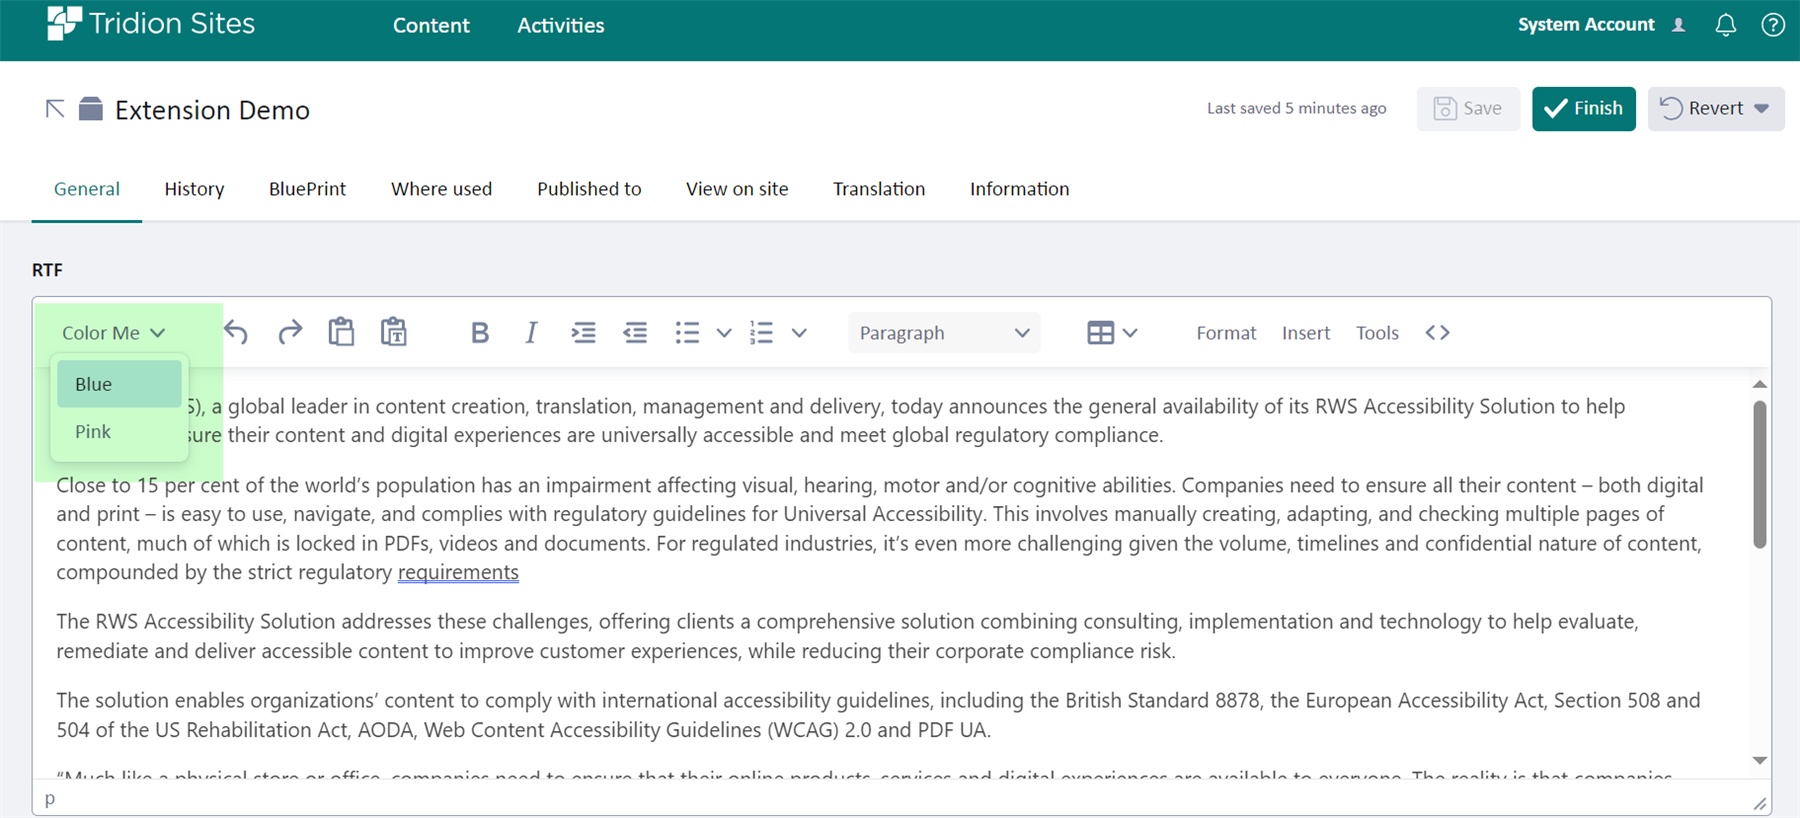Click the paragraph starting 'The solution enables organizations'
This screenshot has height=818, width=1800.
click(878, 715)
